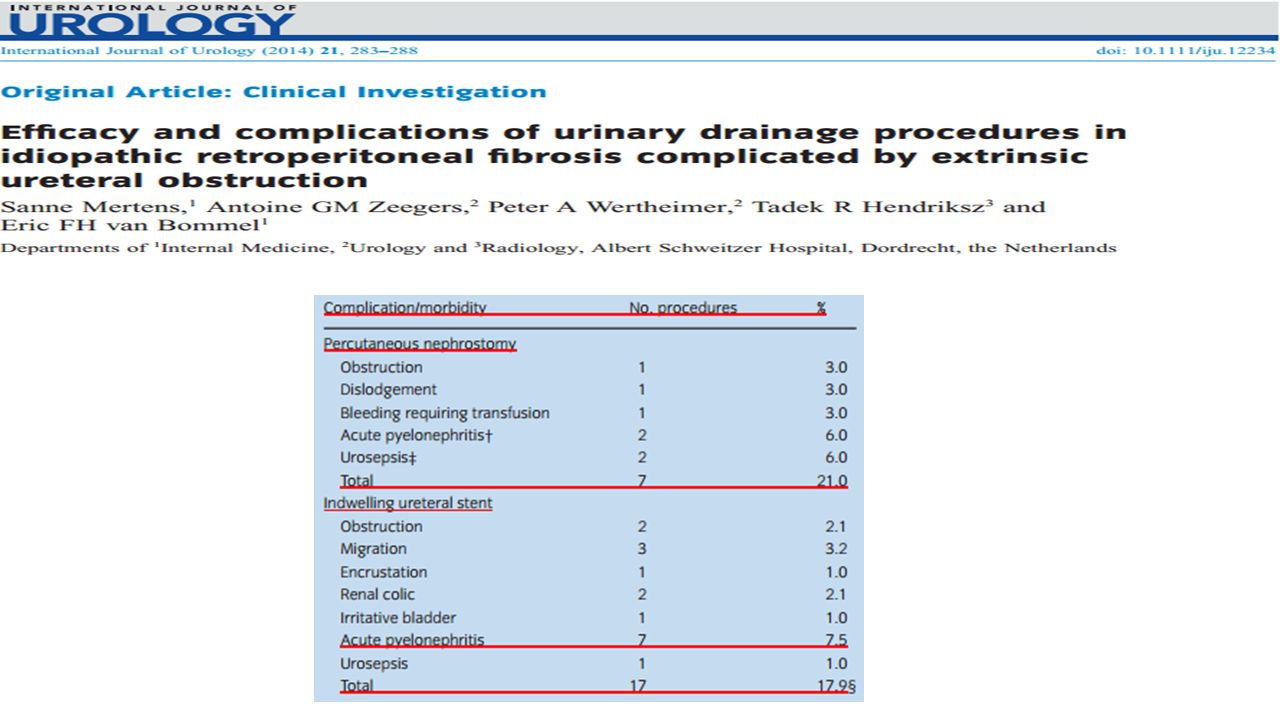Click the 7.5 percent value
1280x720 pixels.
(x=837, y=641)
